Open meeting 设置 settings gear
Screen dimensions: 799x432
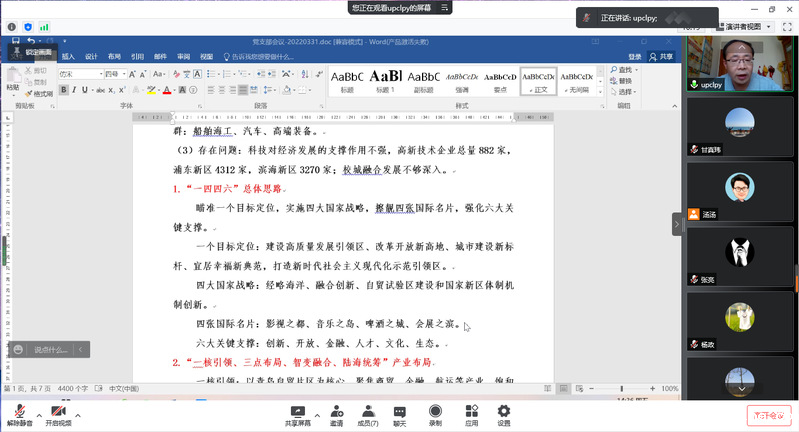[503, 416]
